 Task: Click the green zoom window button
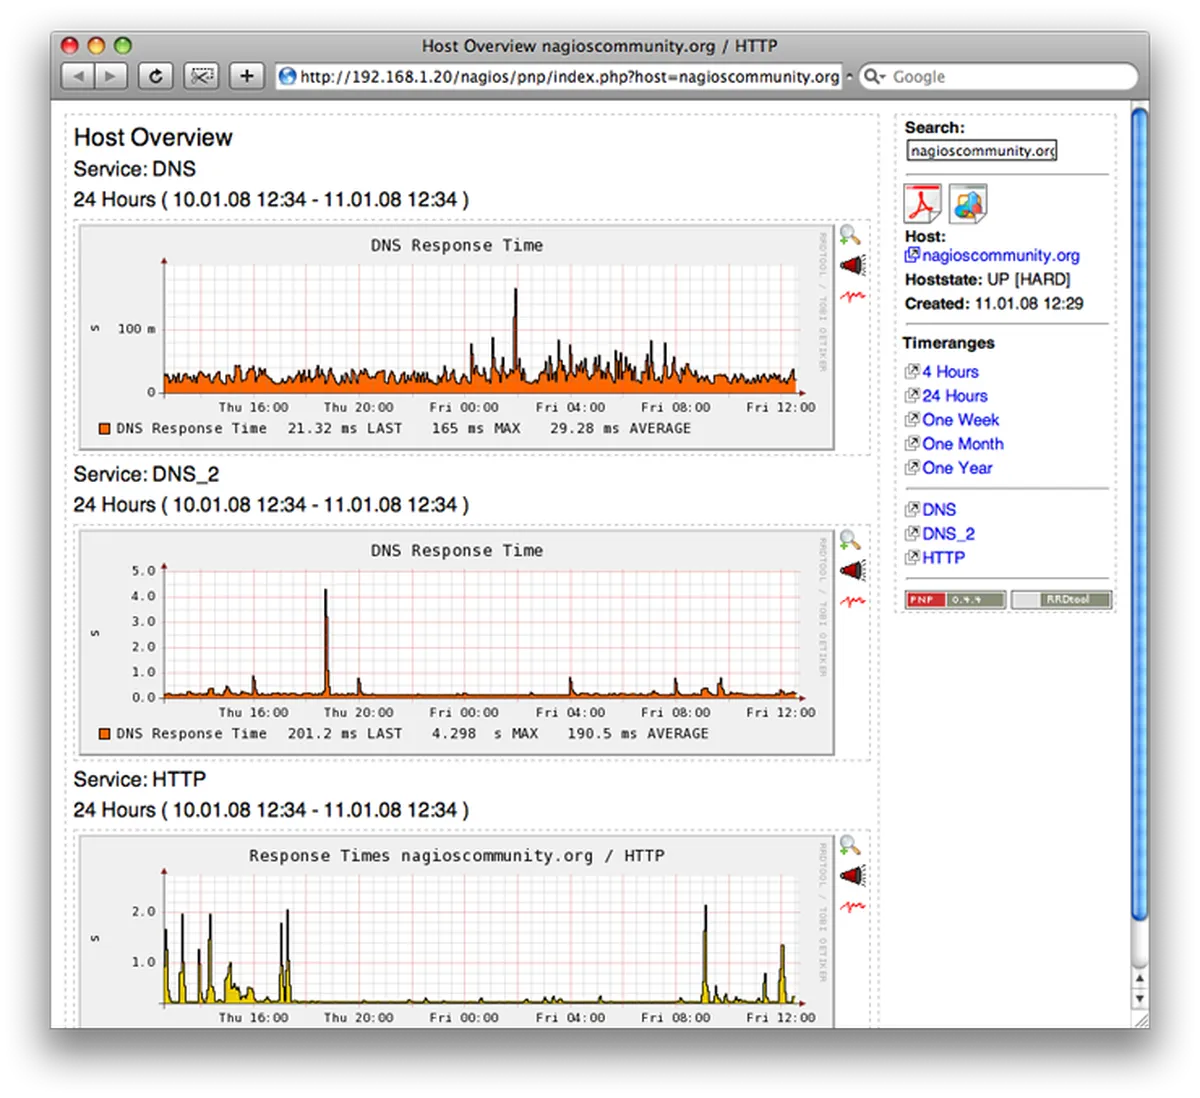122,45
